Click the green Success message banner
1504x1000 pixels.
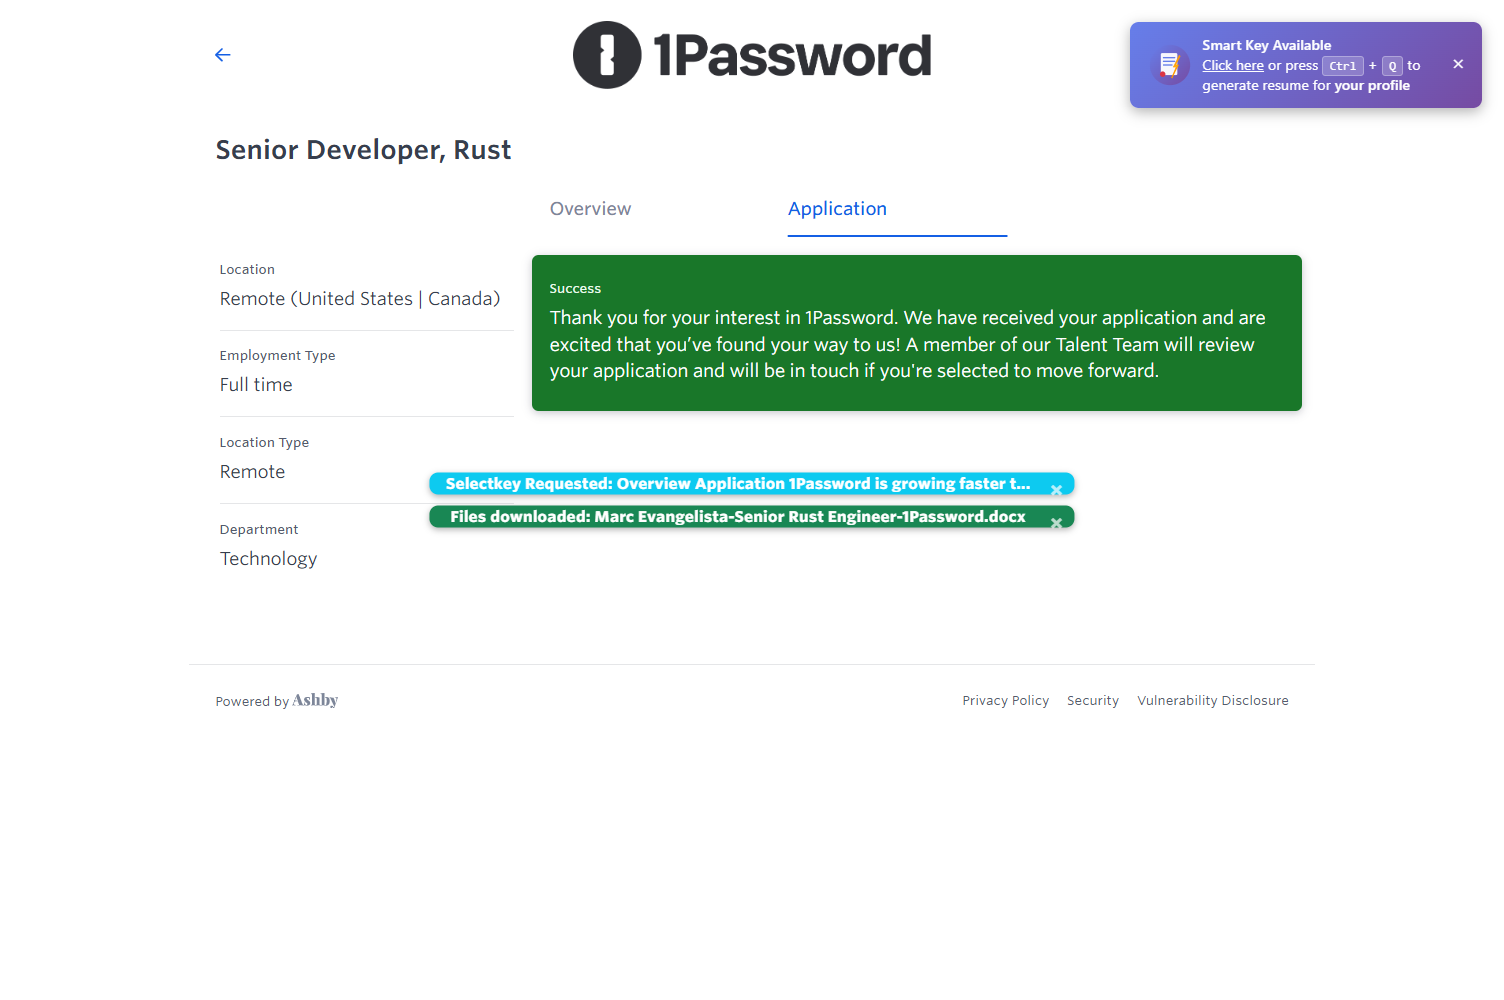click(916, 333)
